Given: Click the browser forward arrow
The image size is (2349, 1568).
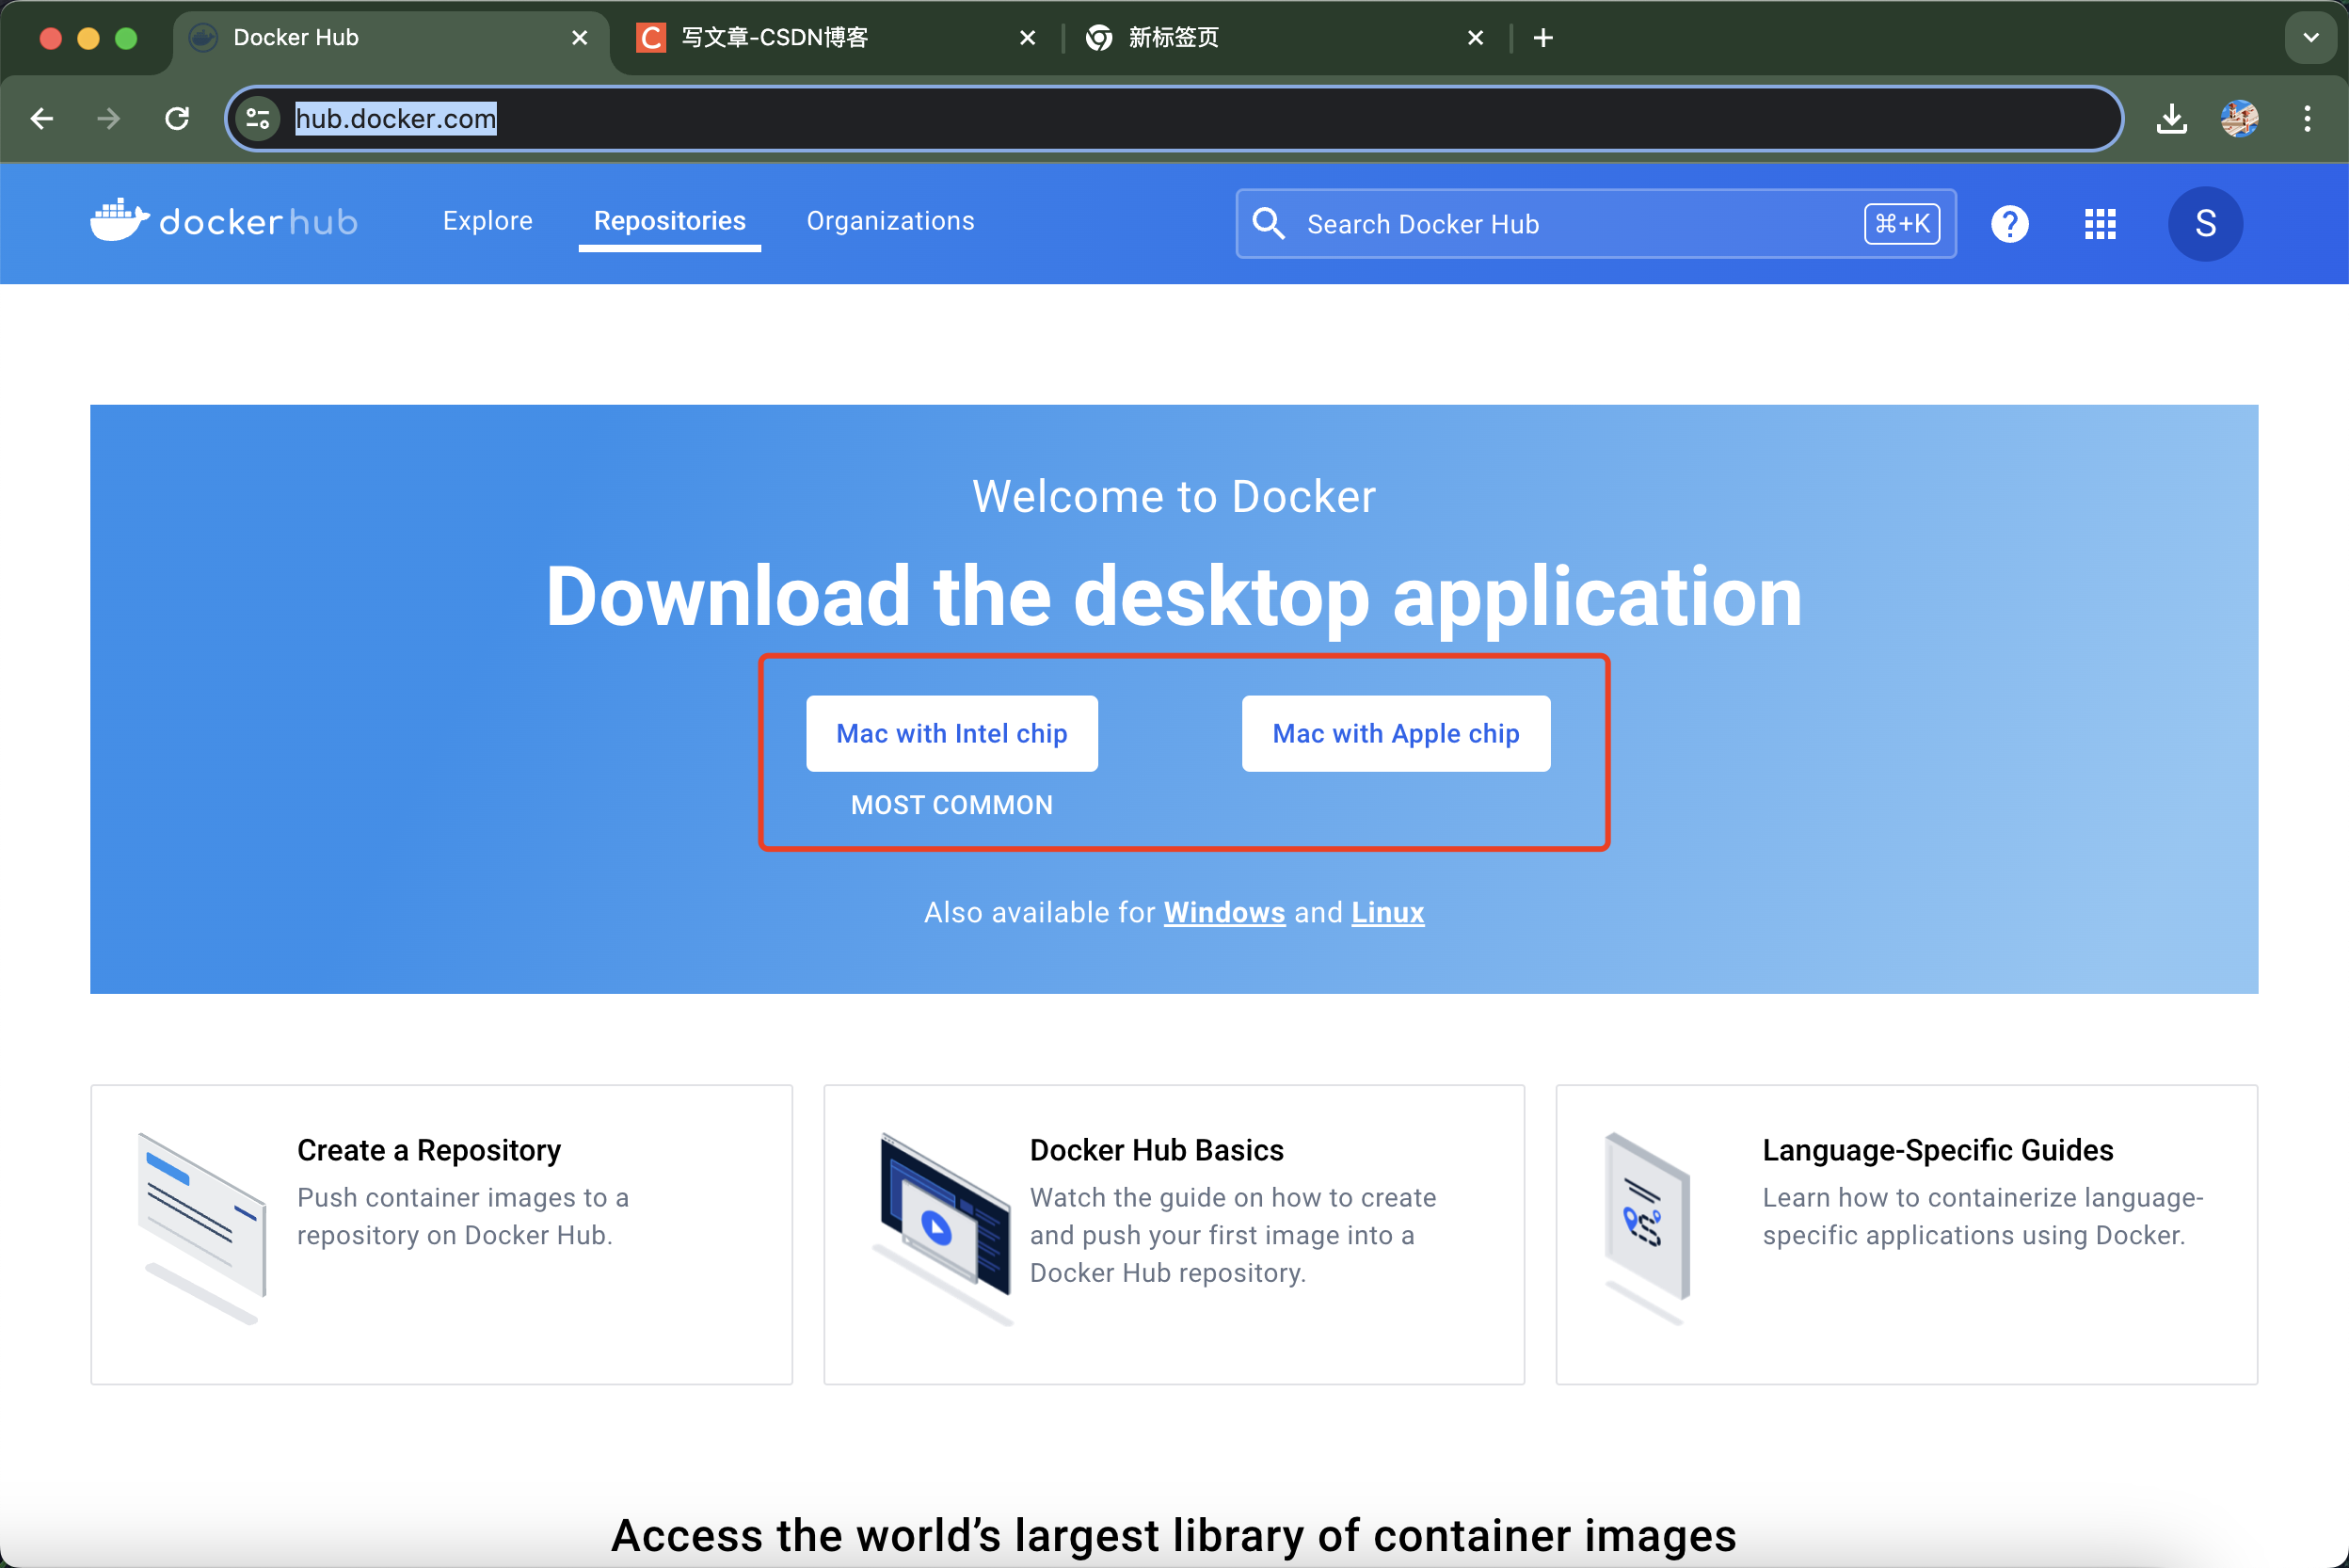Looking at the screenshot, I should pyautogui.click(x=108, y=119).
